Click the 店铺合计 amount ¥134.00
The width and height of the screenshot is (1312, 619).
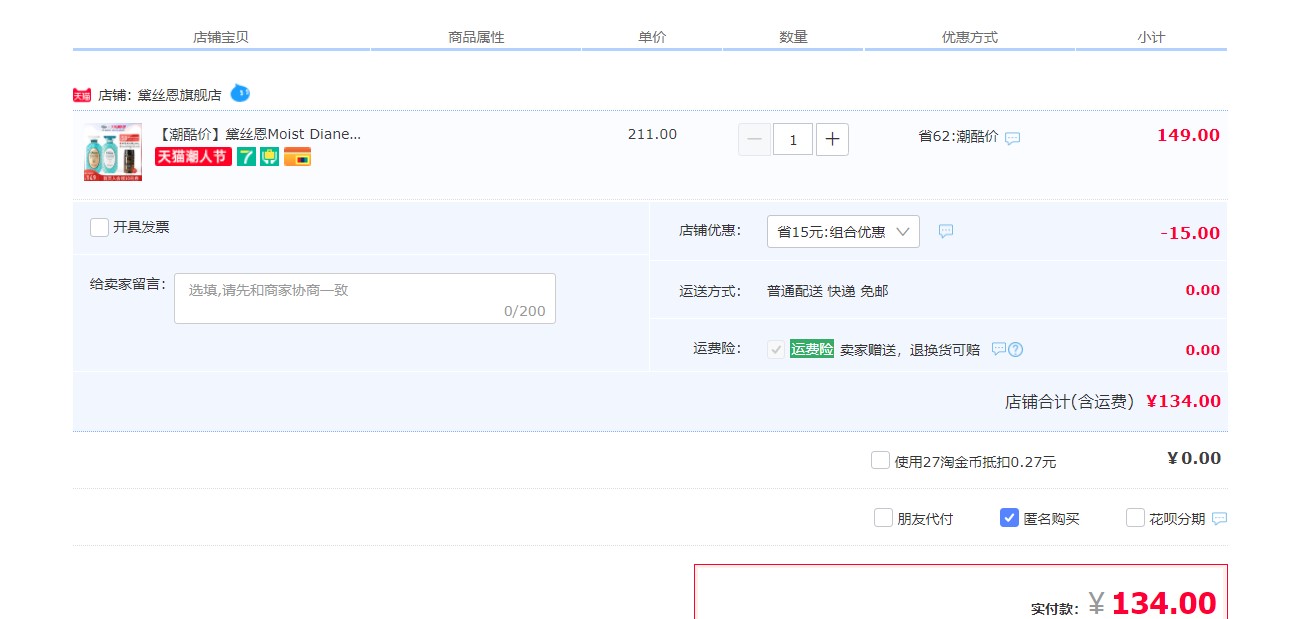click(x=1183, y=401)
